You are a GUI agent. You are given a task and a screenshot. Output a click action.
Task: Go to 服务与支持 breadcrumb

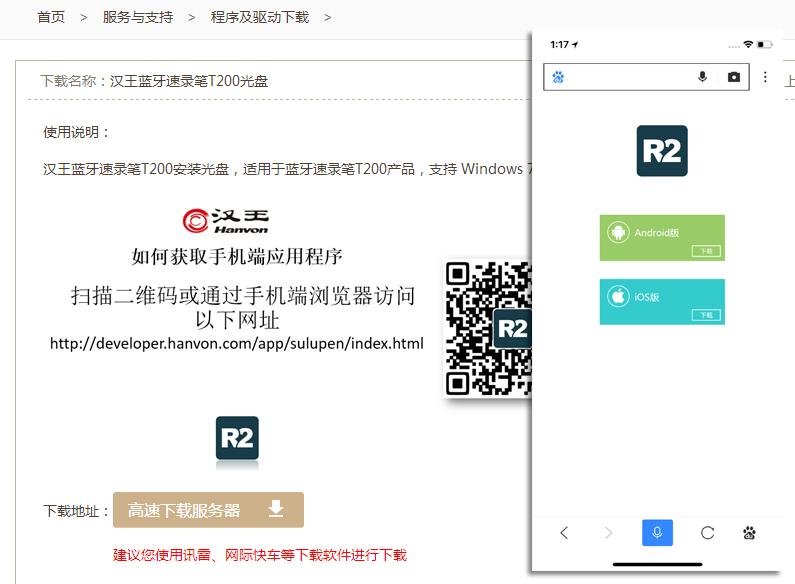pyautogui.click(x=138, y=17)
